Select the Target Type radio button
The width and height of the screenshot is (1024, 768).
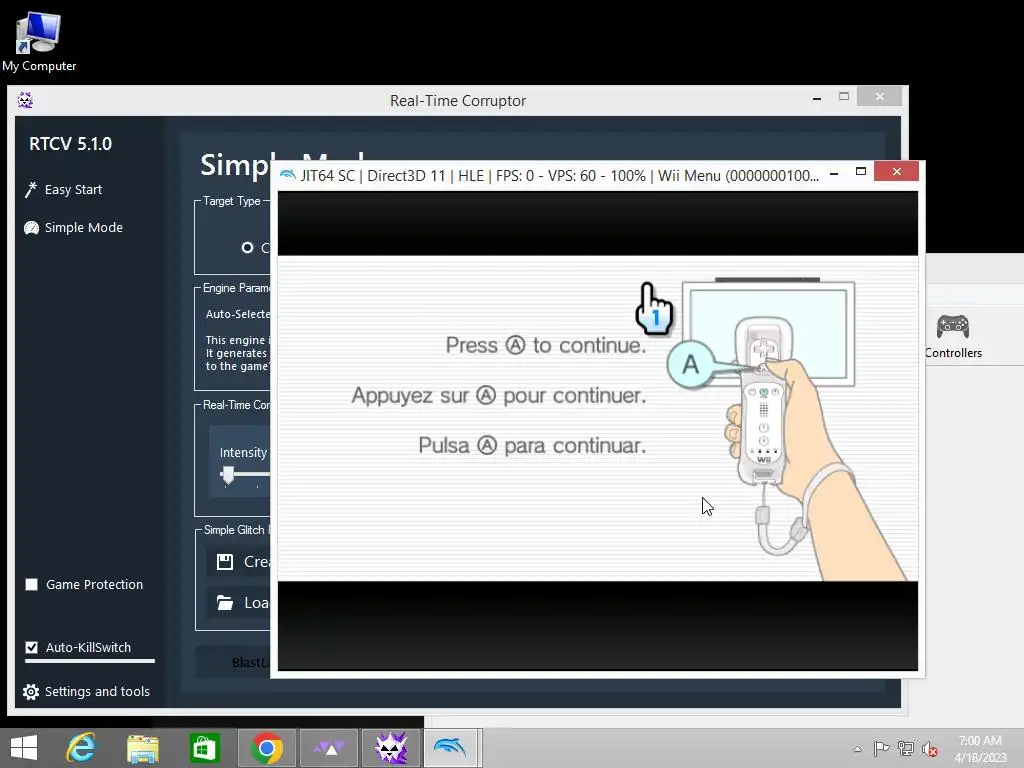click(247, 248)
